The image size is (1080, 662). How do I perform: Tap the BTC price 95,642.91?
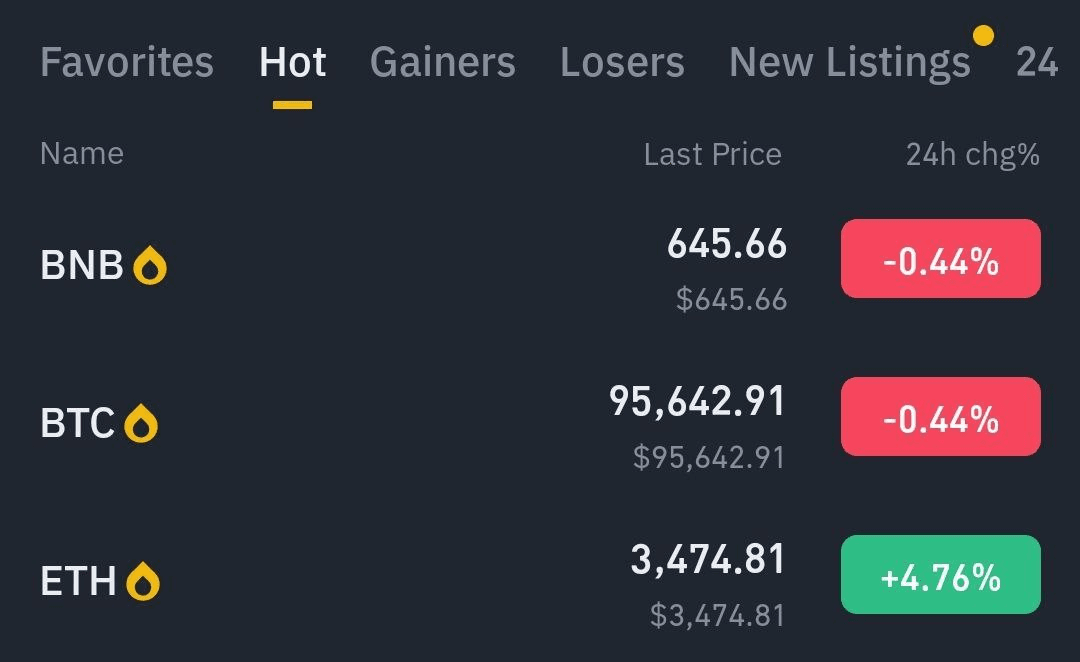click(x=697, y=402)
